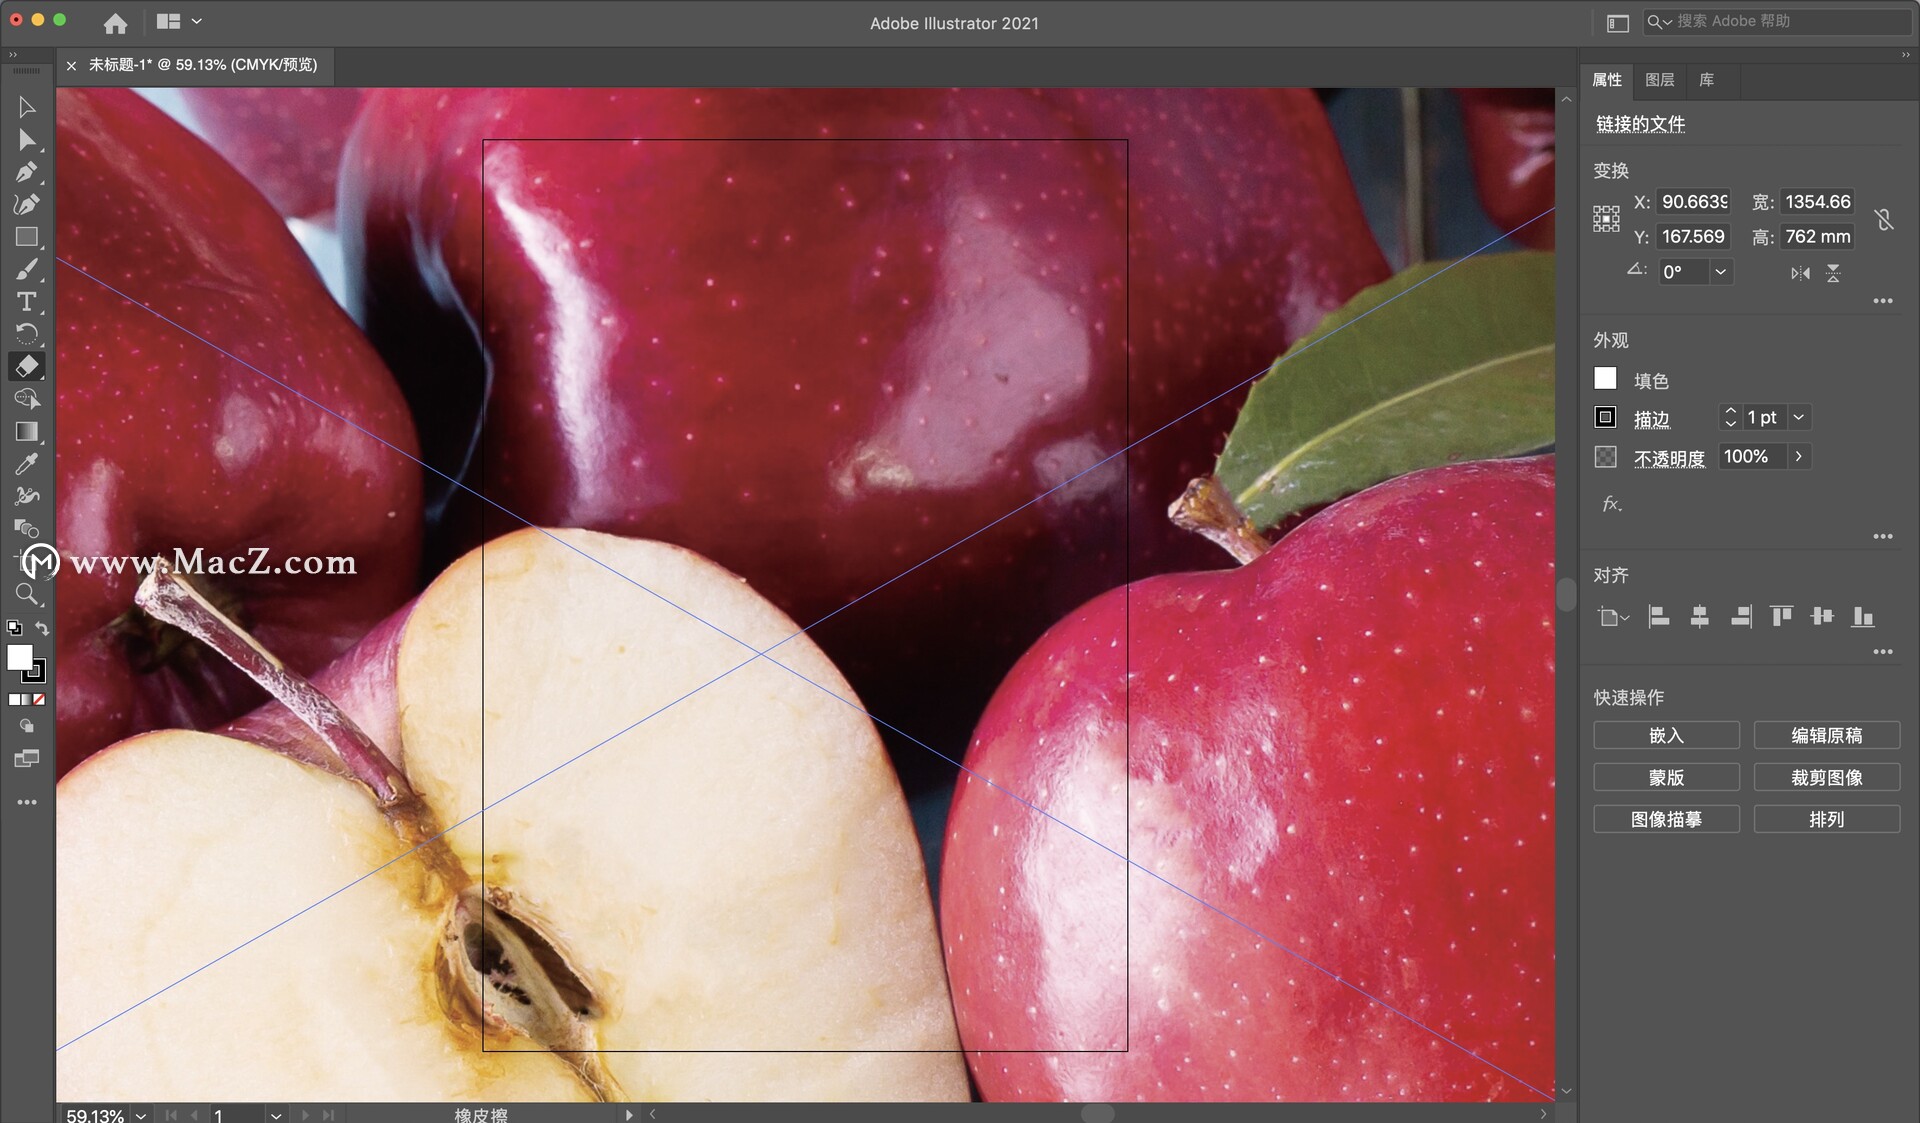Select the Direct Selection tool
The width and height of the screenshot is (1920, 1123).
click(27, 140)
